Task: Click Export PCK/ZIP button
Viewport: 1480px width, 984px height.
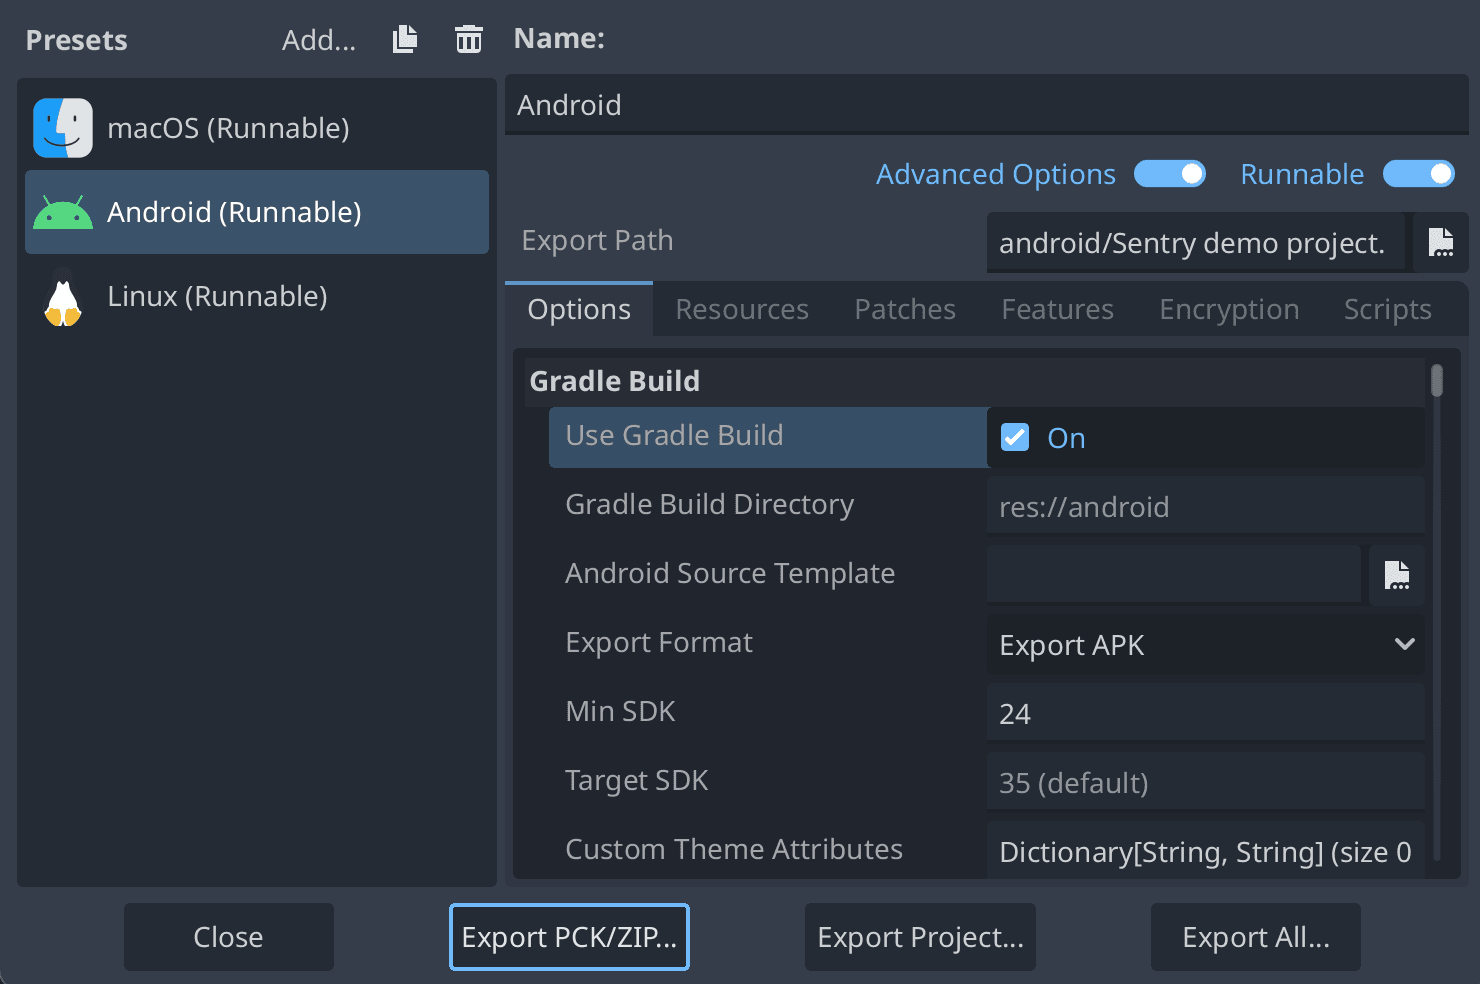Action: click(569, 937)
